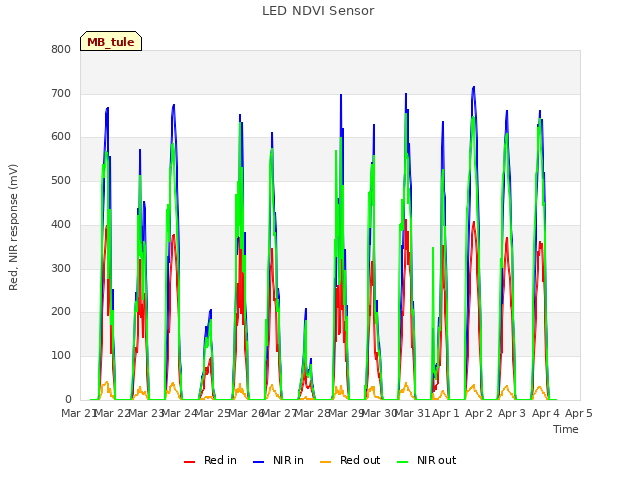Click the 0 y-axis tick label

[68, 399]
